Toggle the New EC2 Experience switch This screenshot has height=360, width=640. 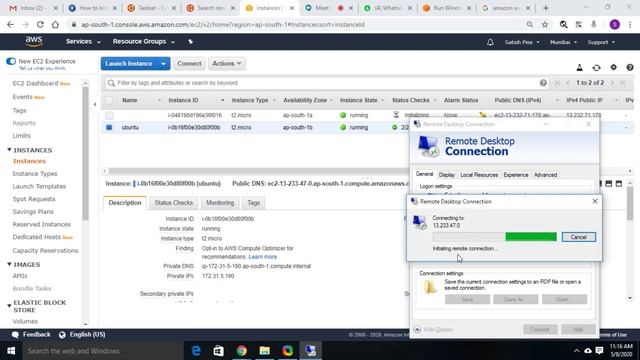pyautogui.click(x=11, y=61)
